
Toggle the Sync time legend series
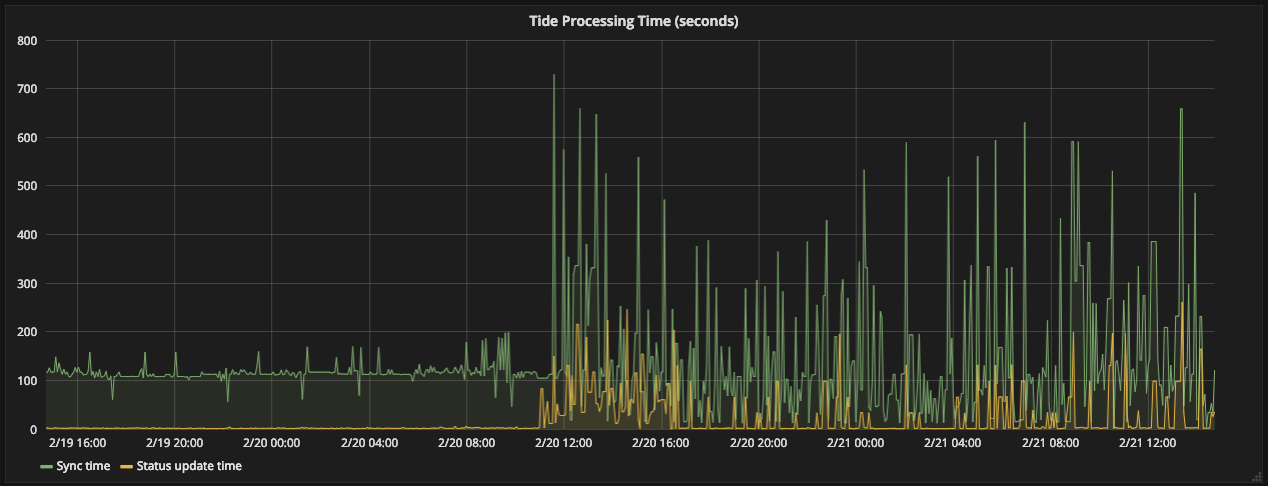[84, 466]
